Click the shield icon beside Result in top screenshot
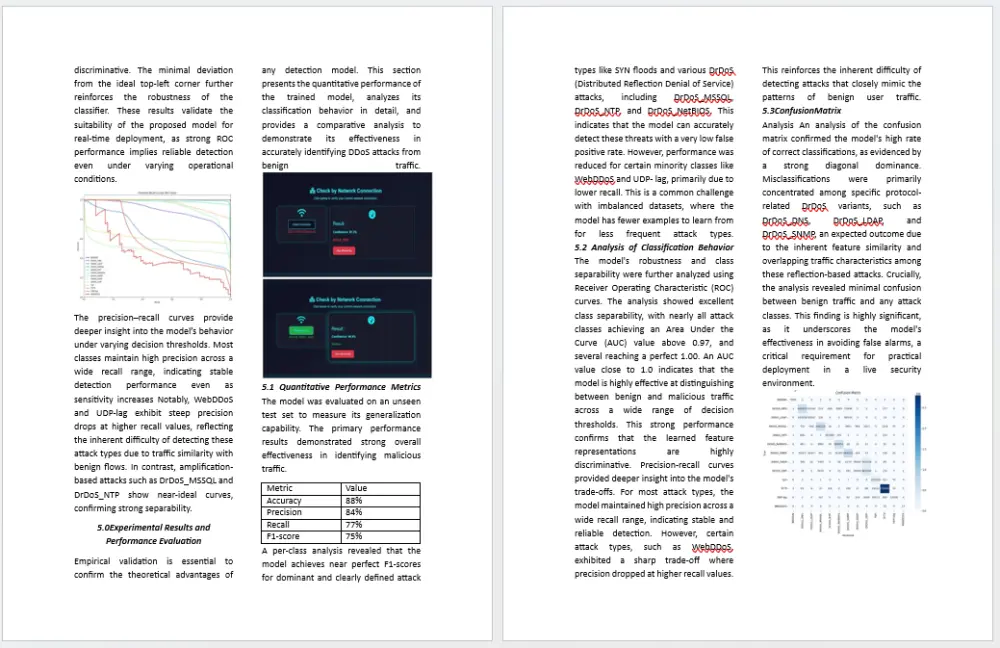 [x=372, y=213]
